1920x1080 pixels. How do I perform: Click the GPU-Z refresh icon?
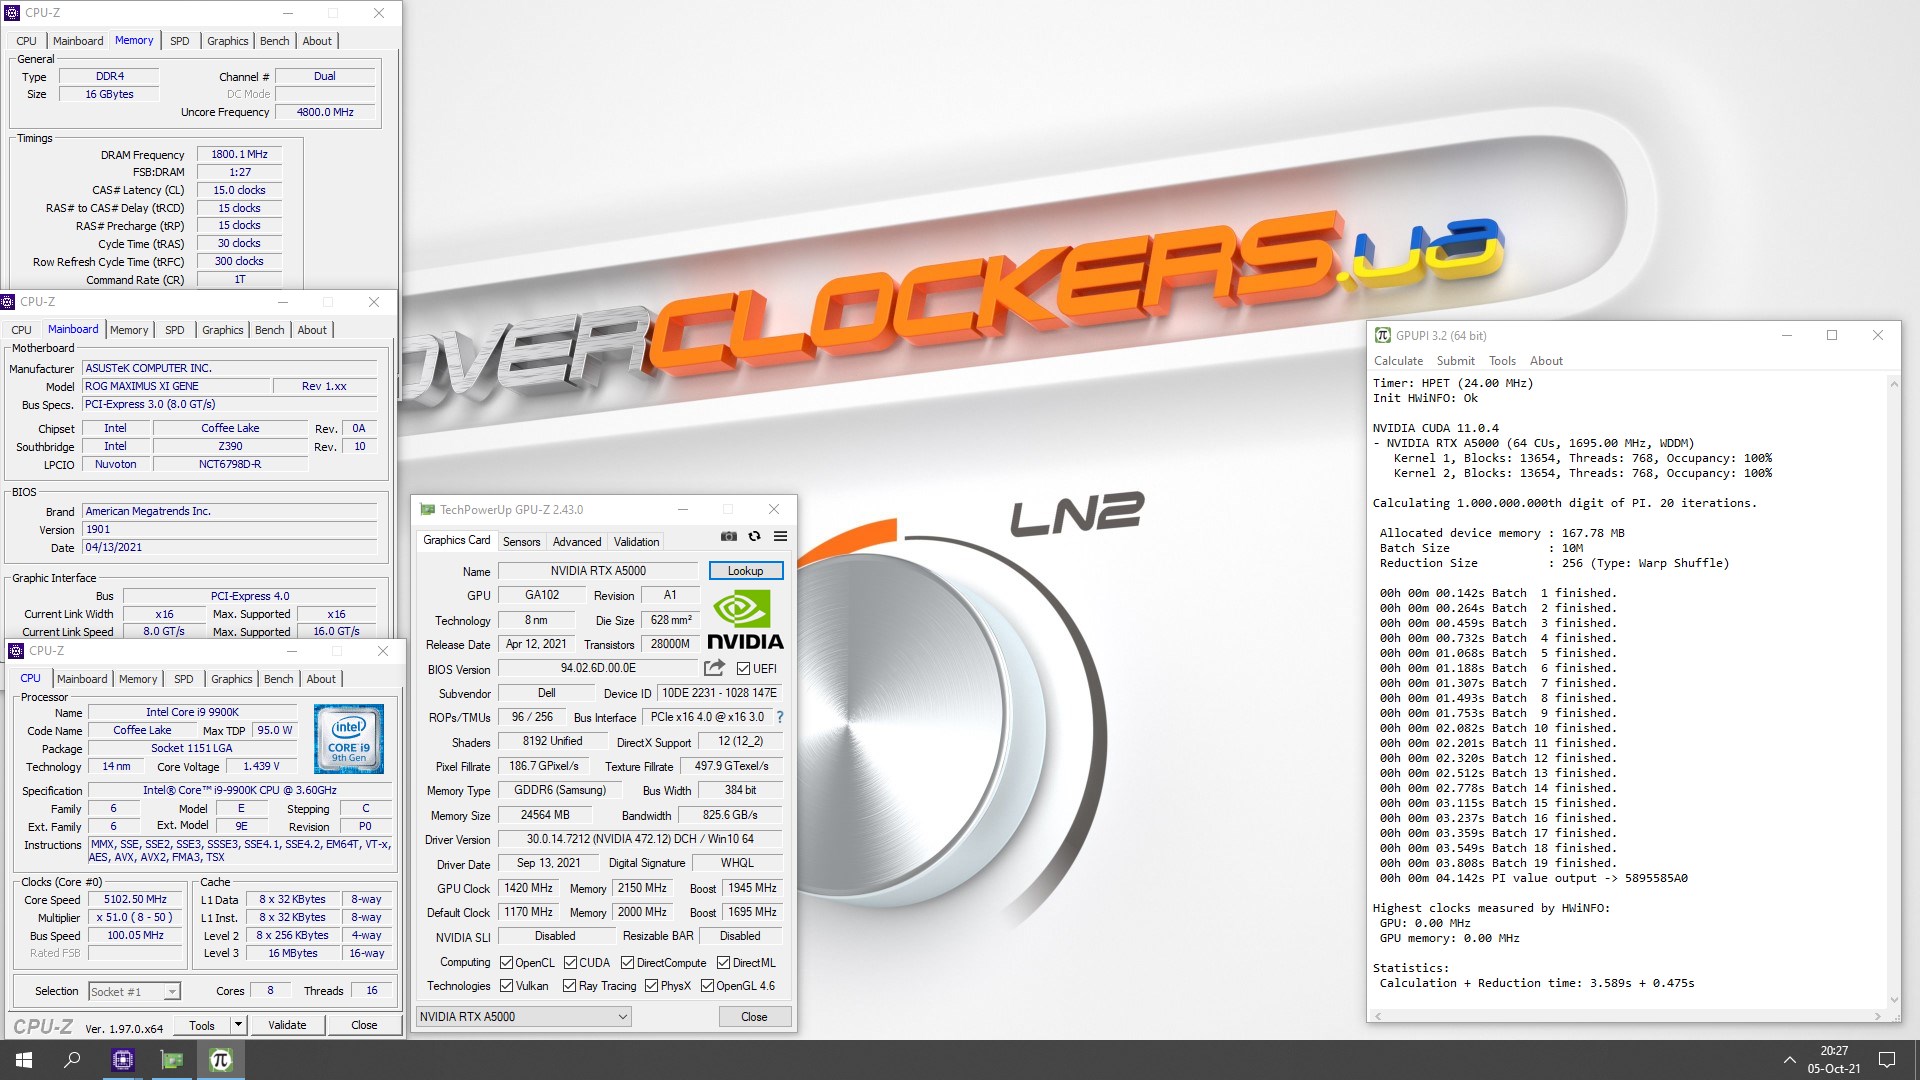[755, 537]
